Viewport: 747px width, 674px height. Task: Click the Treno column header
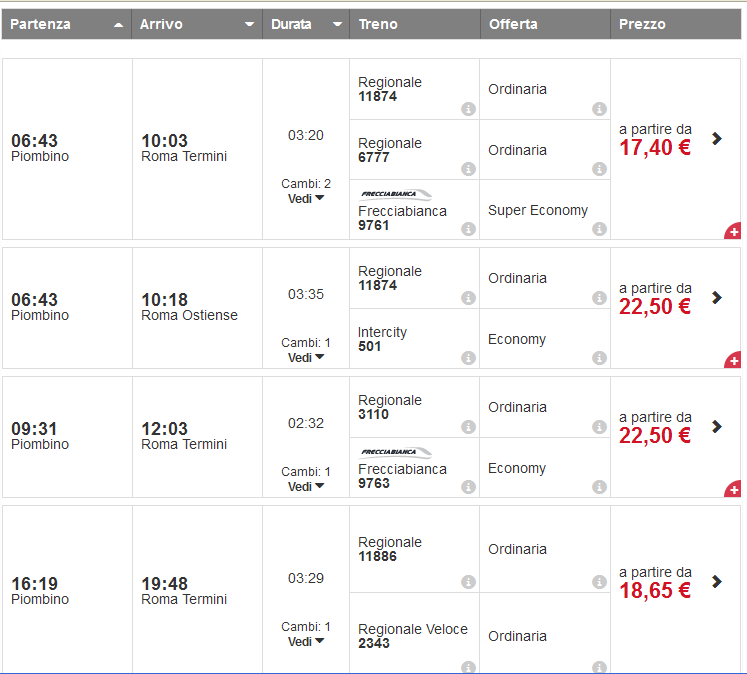click(378, 24)
